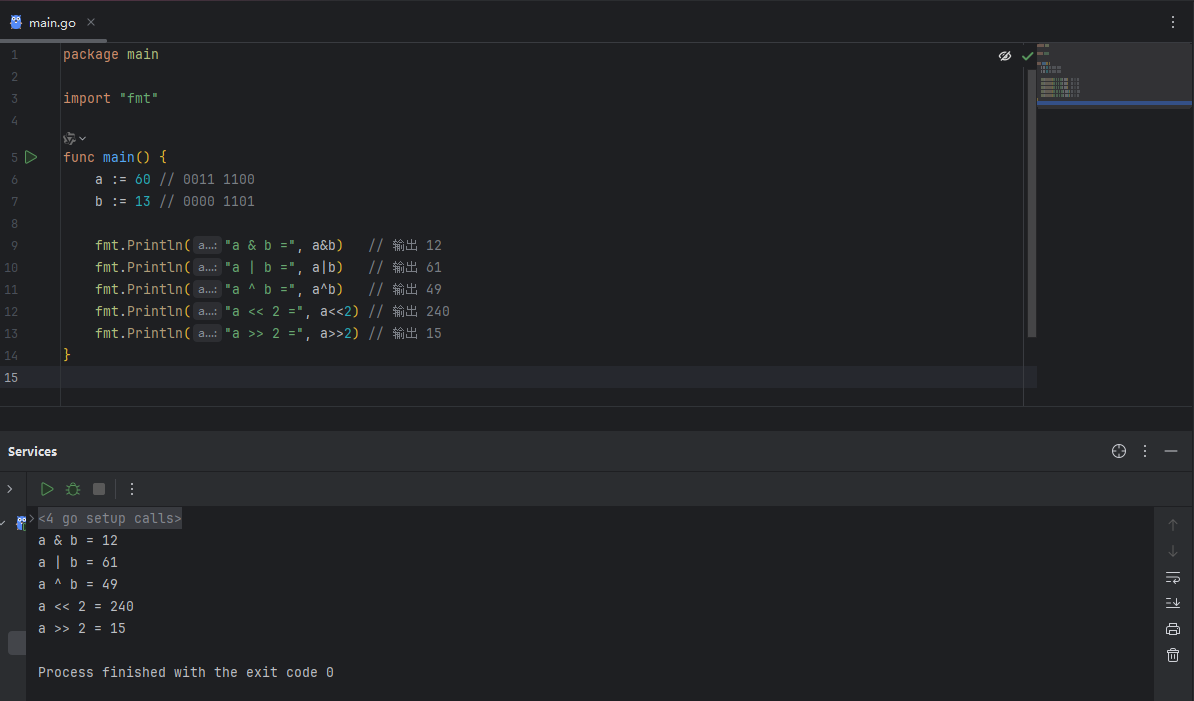Toggle the crossed-out eye icon in editor
Image resolution: width=1194 pixels, height=701 pixels.
click(x=1005, y=56)
